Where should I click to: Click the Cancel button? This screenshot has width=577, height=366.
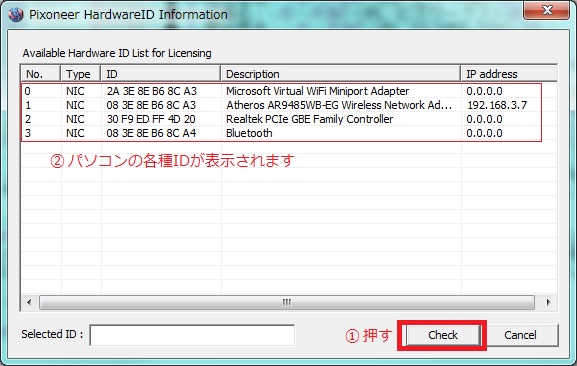click(x=520, y=335)
